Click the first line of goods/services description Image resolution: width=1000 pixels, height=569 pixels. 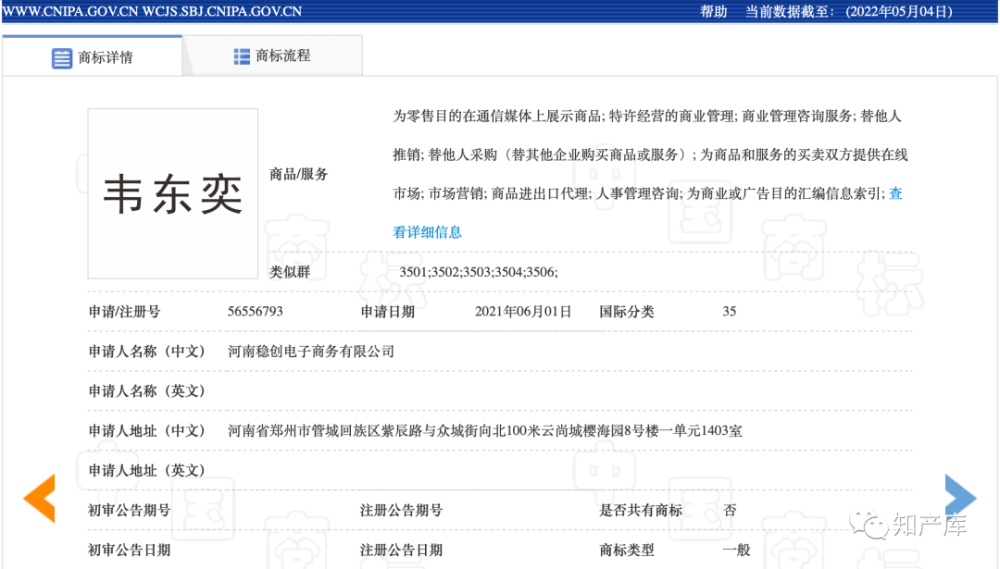pos(647,116)
